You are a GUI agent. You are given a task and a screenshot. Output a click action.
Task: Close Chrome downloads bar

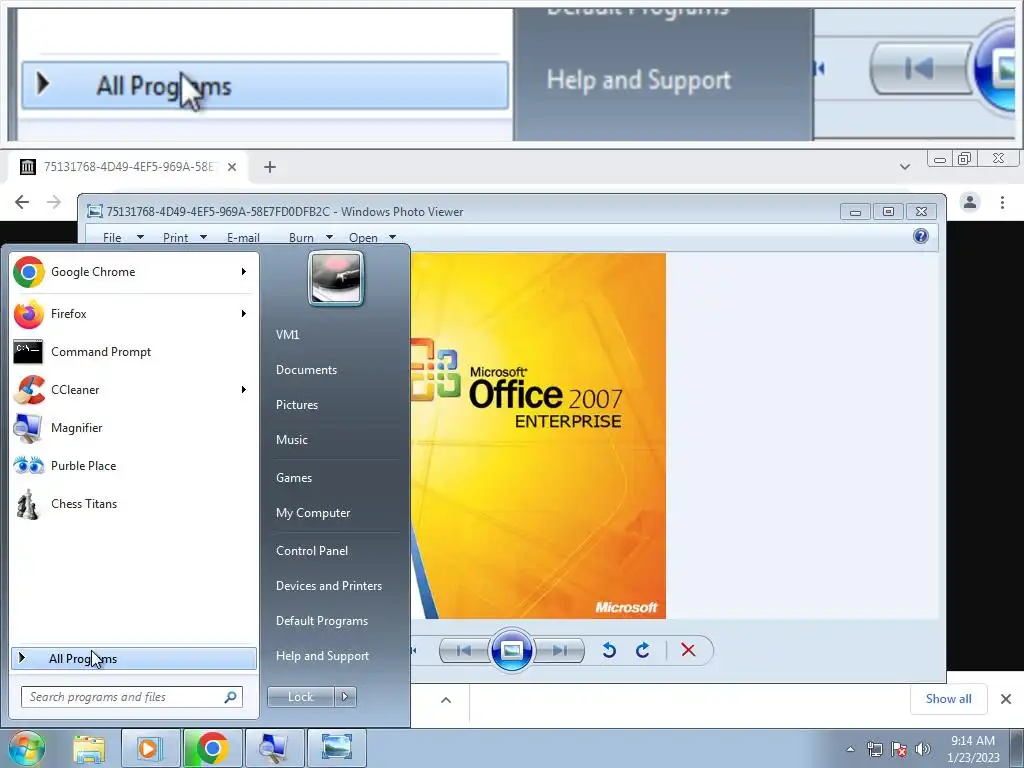(x=1006, y=699)
